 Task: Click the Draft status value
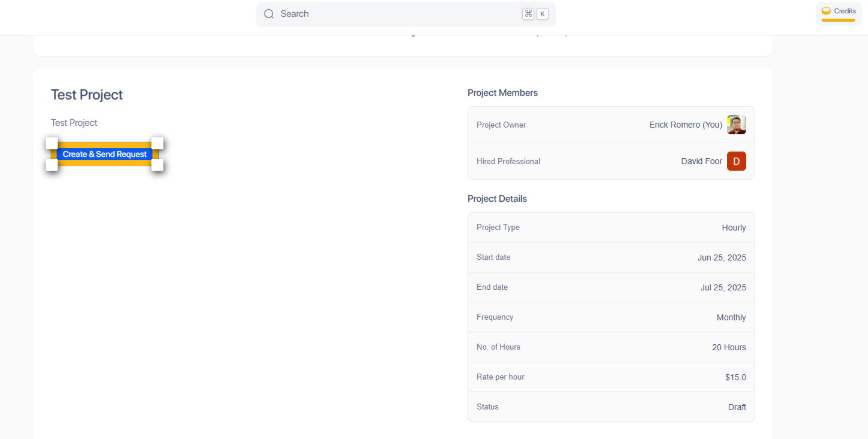736,407
